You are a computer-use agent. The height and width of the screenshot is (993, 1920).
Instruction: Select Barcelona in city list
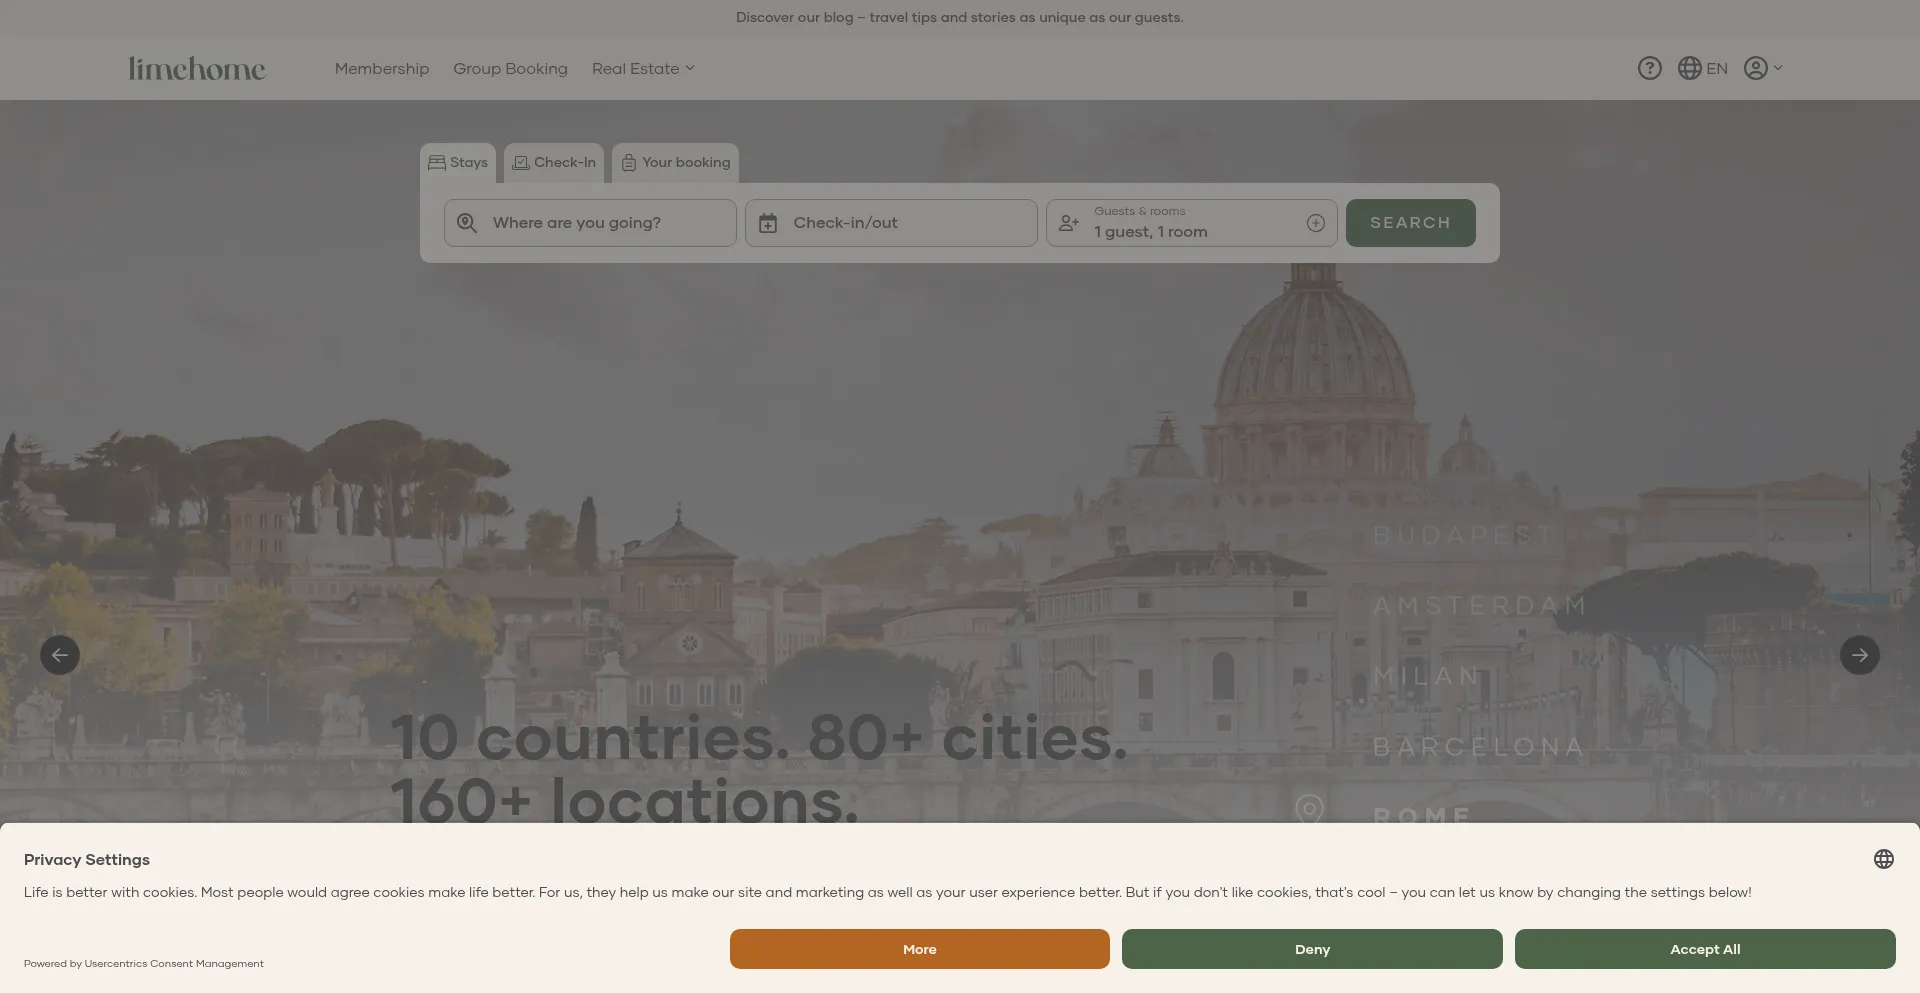[x=1478, y=747]
